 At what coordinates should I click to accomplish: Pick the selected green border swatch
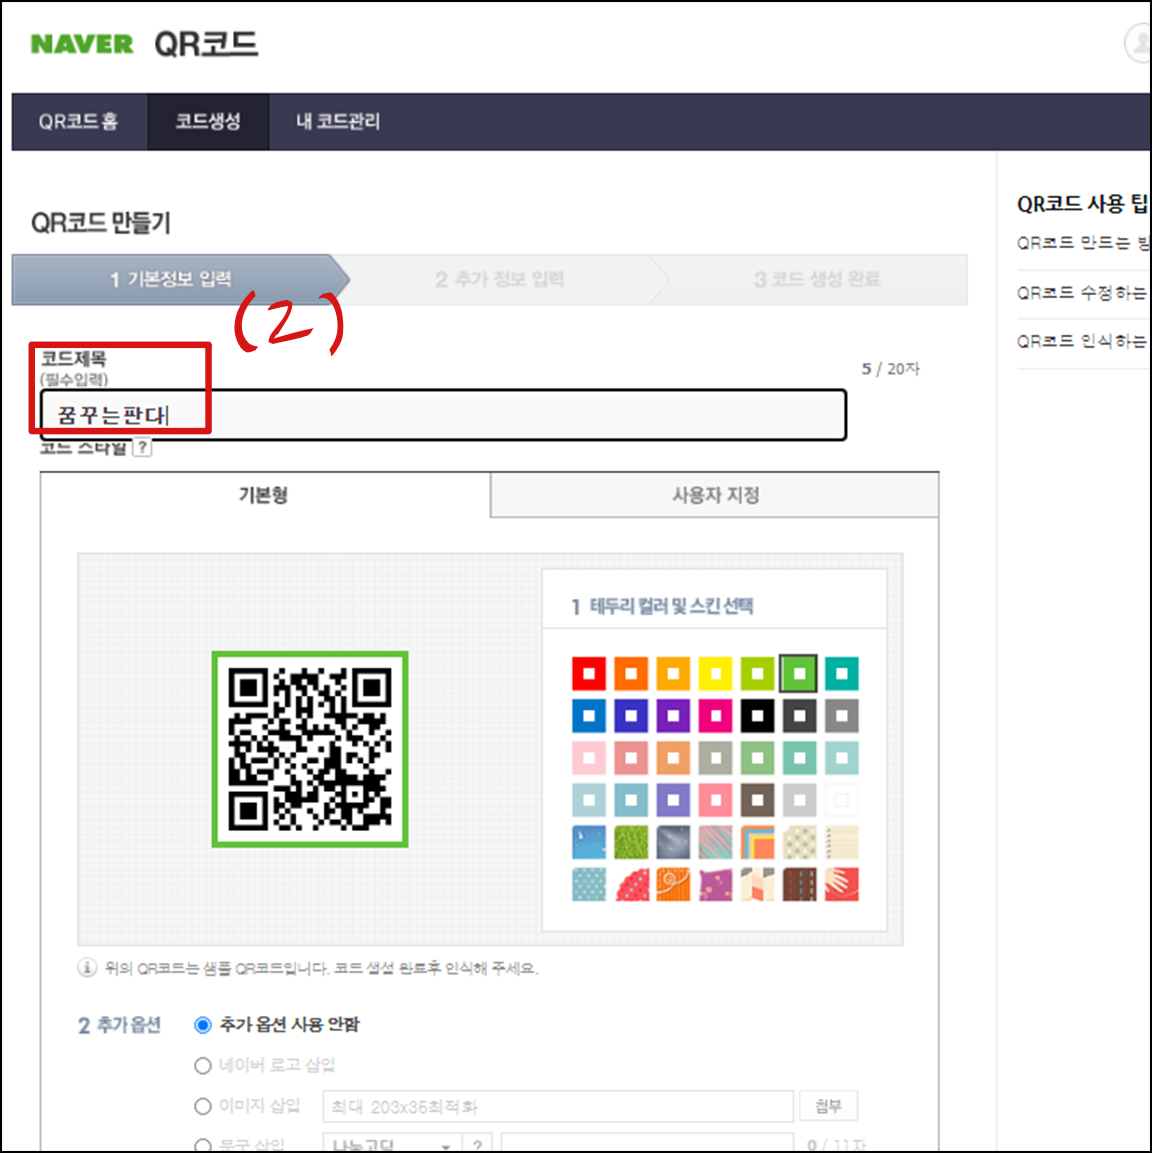click(x=799, y=674)
